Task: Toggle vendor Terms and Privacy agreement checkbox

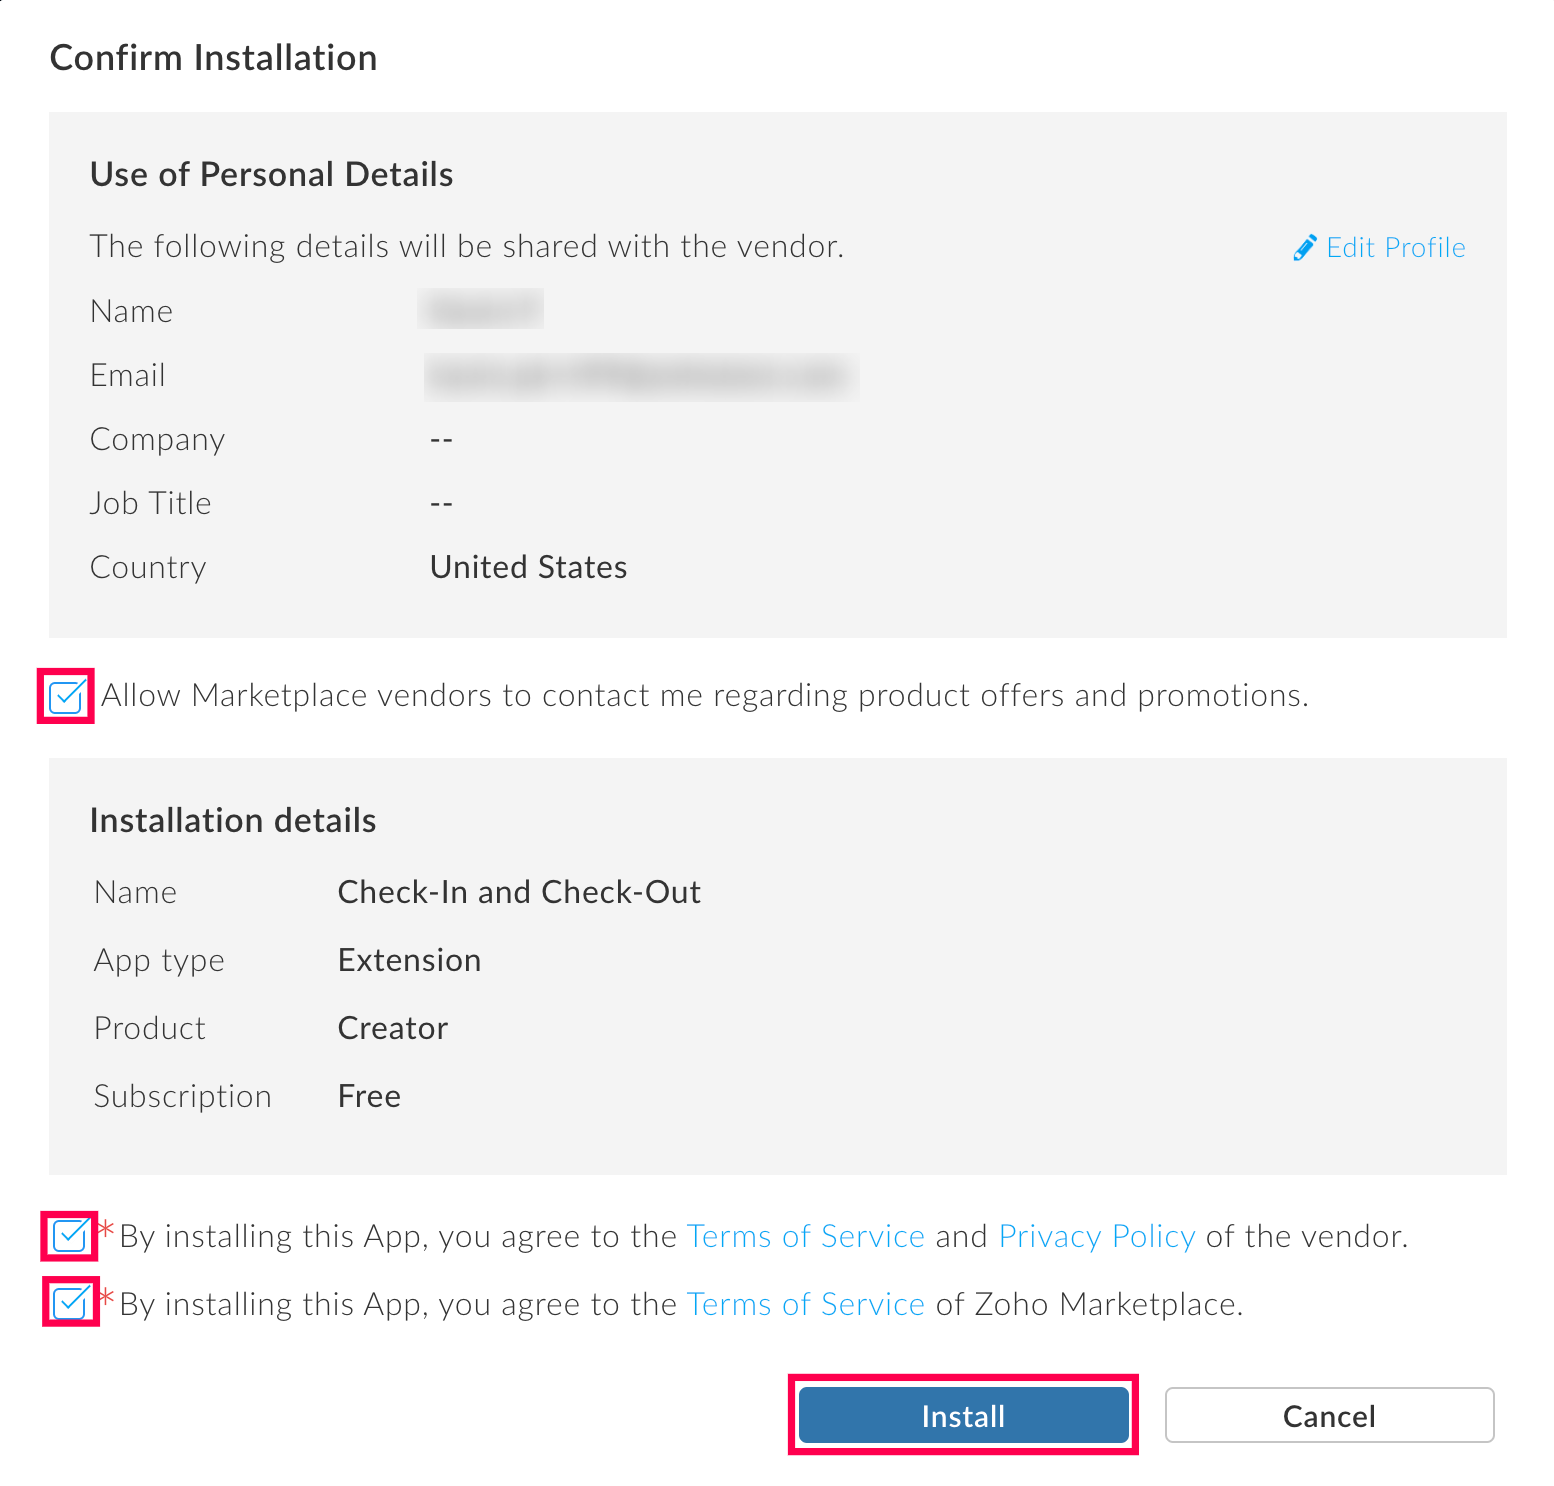Action: (70, 1236)
